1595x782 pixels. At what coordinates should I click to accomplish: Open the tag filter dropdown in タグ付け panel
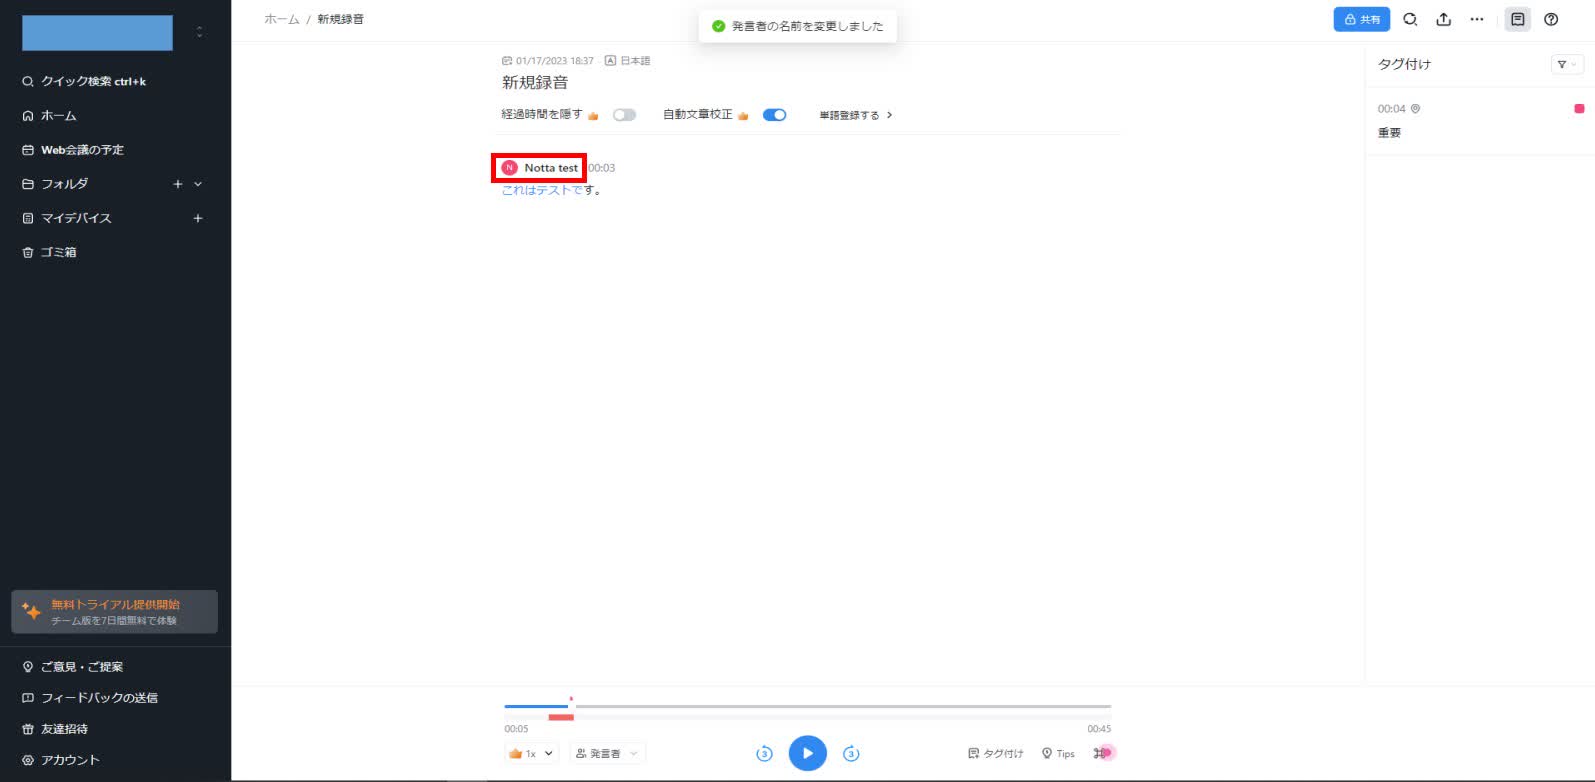(1566, 64)
